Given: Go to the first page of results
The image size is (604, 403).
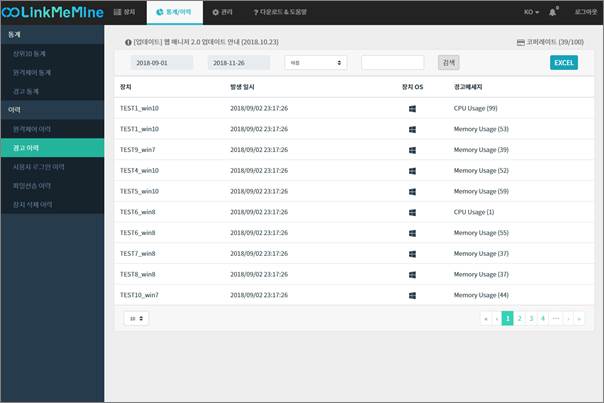Looking at the screenshot, I should 486,318.
